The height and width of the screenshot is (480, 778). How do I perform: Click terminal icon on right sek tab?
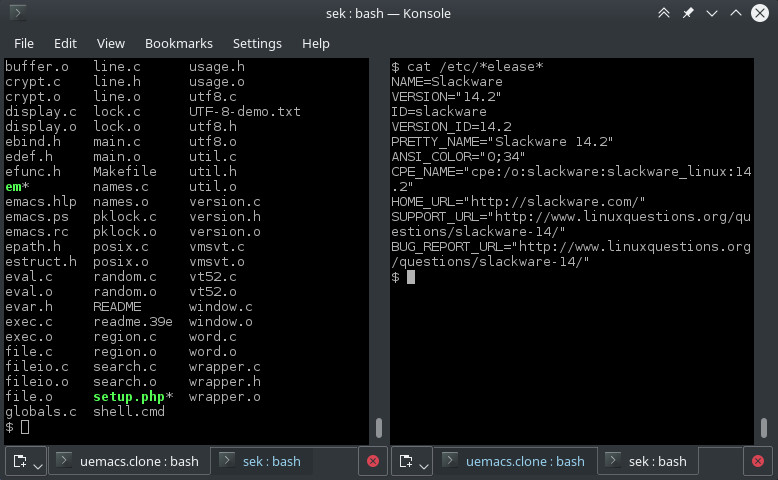[613, 461]
